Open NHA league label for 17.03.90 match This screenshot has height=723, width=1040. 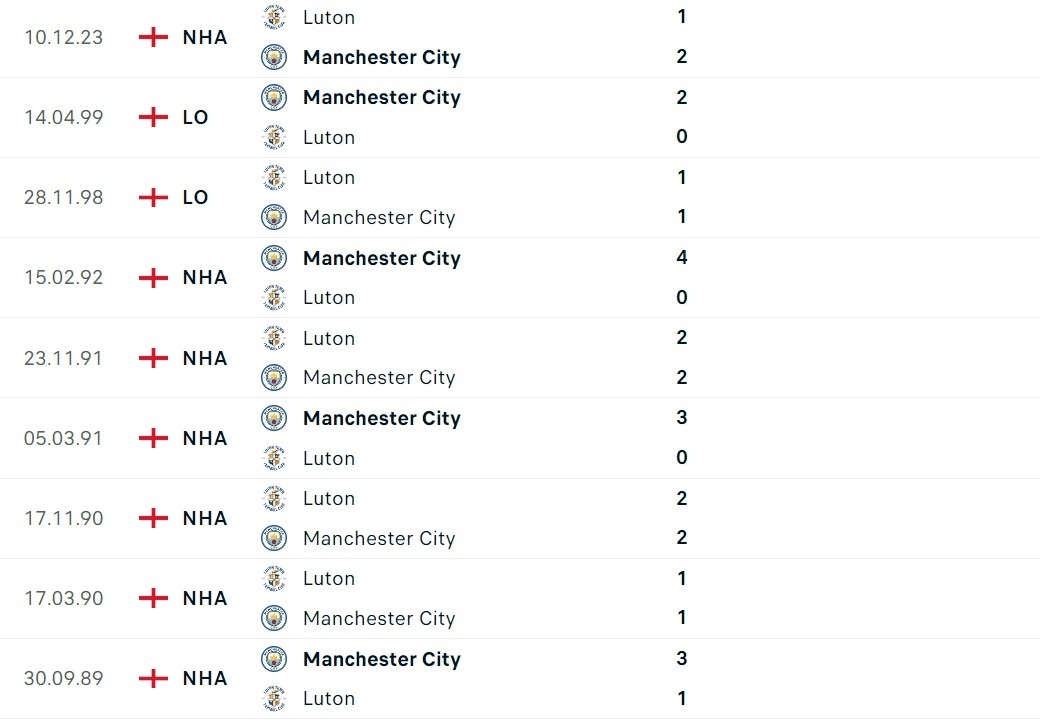[x=205, y=598]
